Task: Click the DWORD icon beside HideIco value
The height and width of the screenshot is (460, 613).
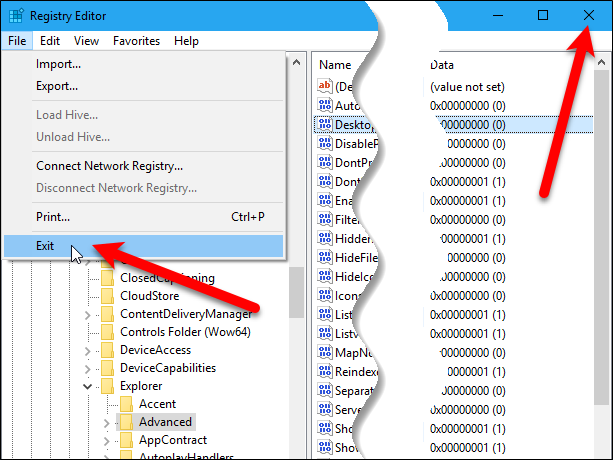Action: click(x=324, y=276)
